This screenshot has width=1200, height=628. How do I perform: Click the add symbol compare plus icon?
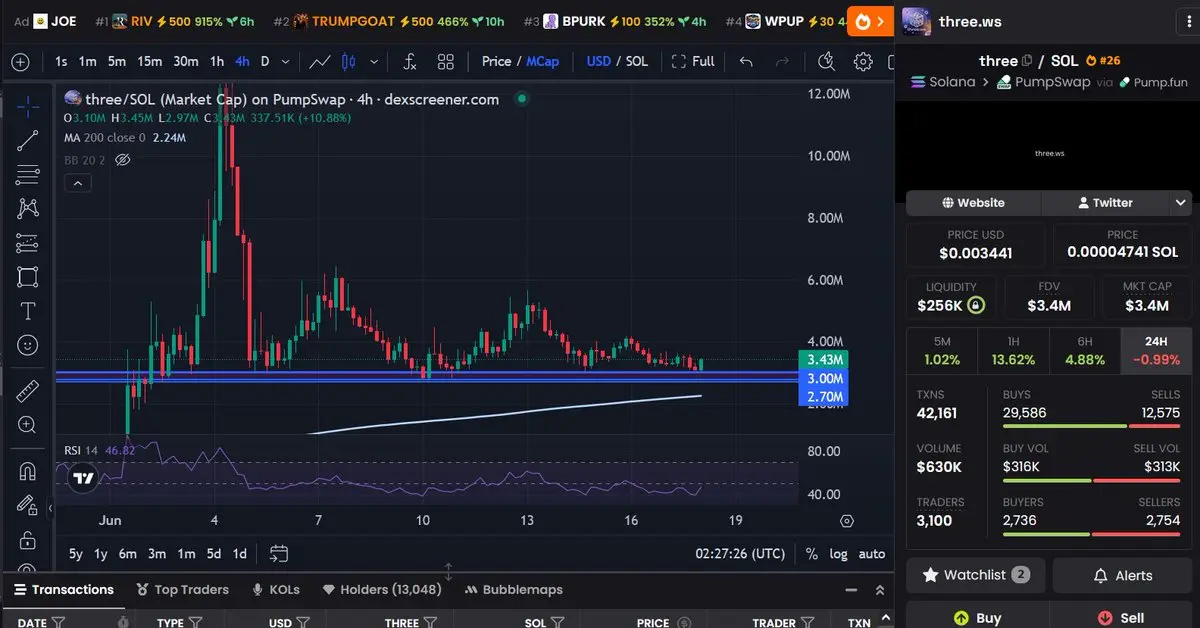point(20,62)
